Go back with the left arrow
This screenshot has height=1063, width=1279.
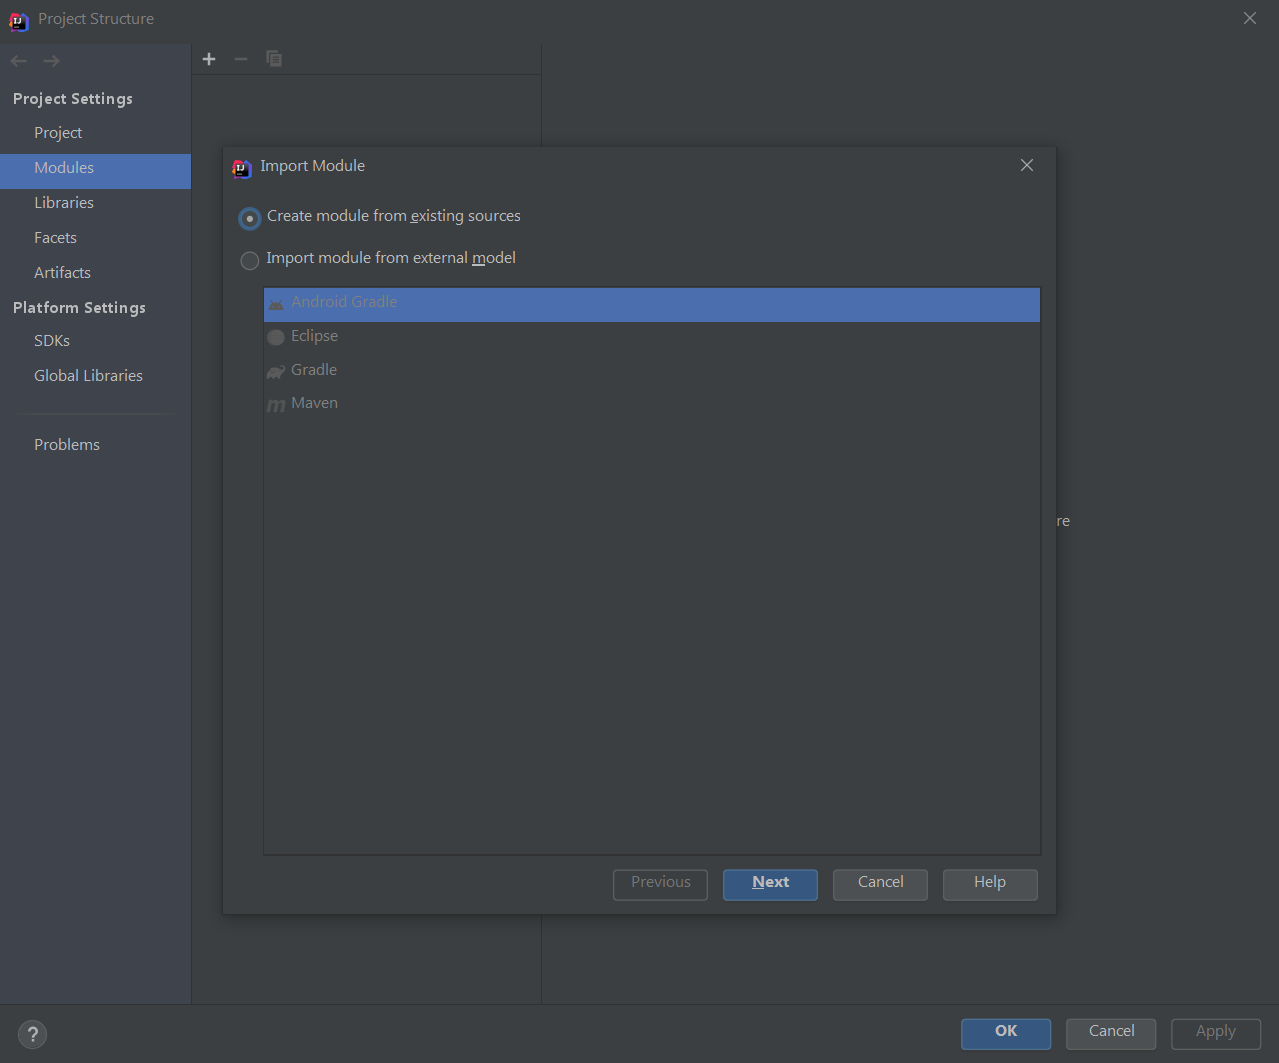click(x=19, y=61)
